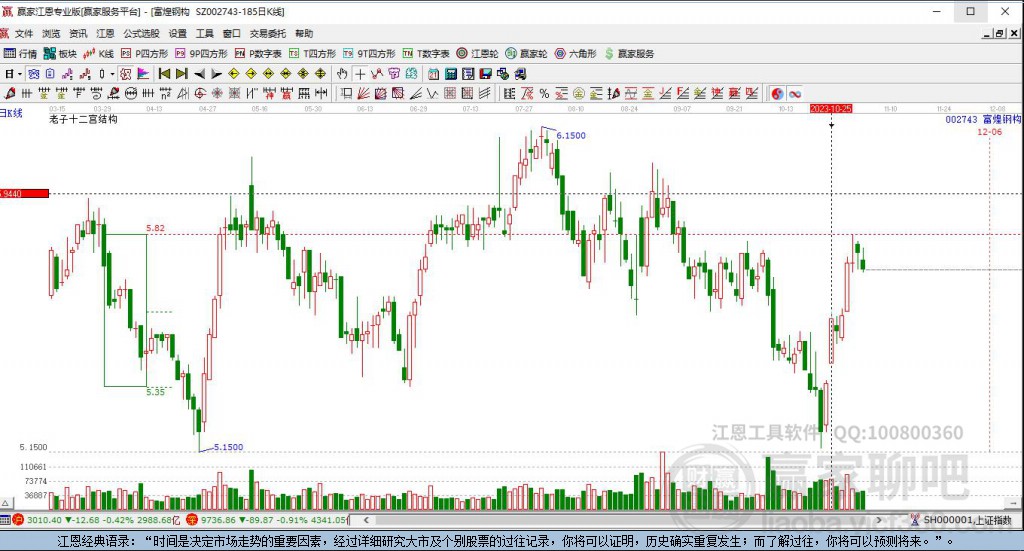Select the J-labeled lines tool

(665, 94)
